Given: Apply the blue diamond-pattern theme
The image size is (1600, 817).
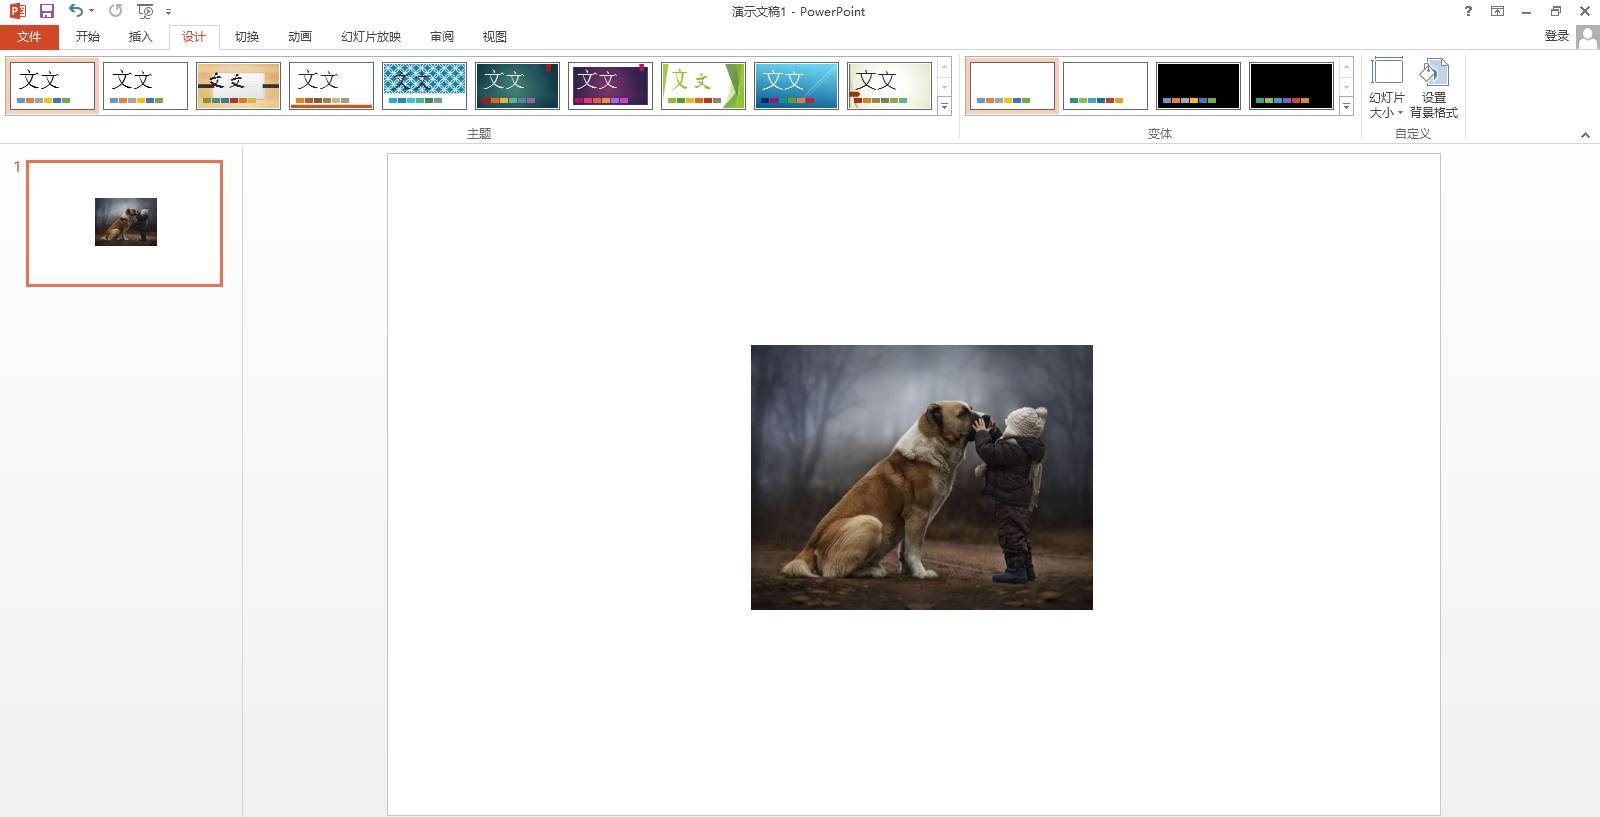Looking at the screenshot, I should coord(424,86).
